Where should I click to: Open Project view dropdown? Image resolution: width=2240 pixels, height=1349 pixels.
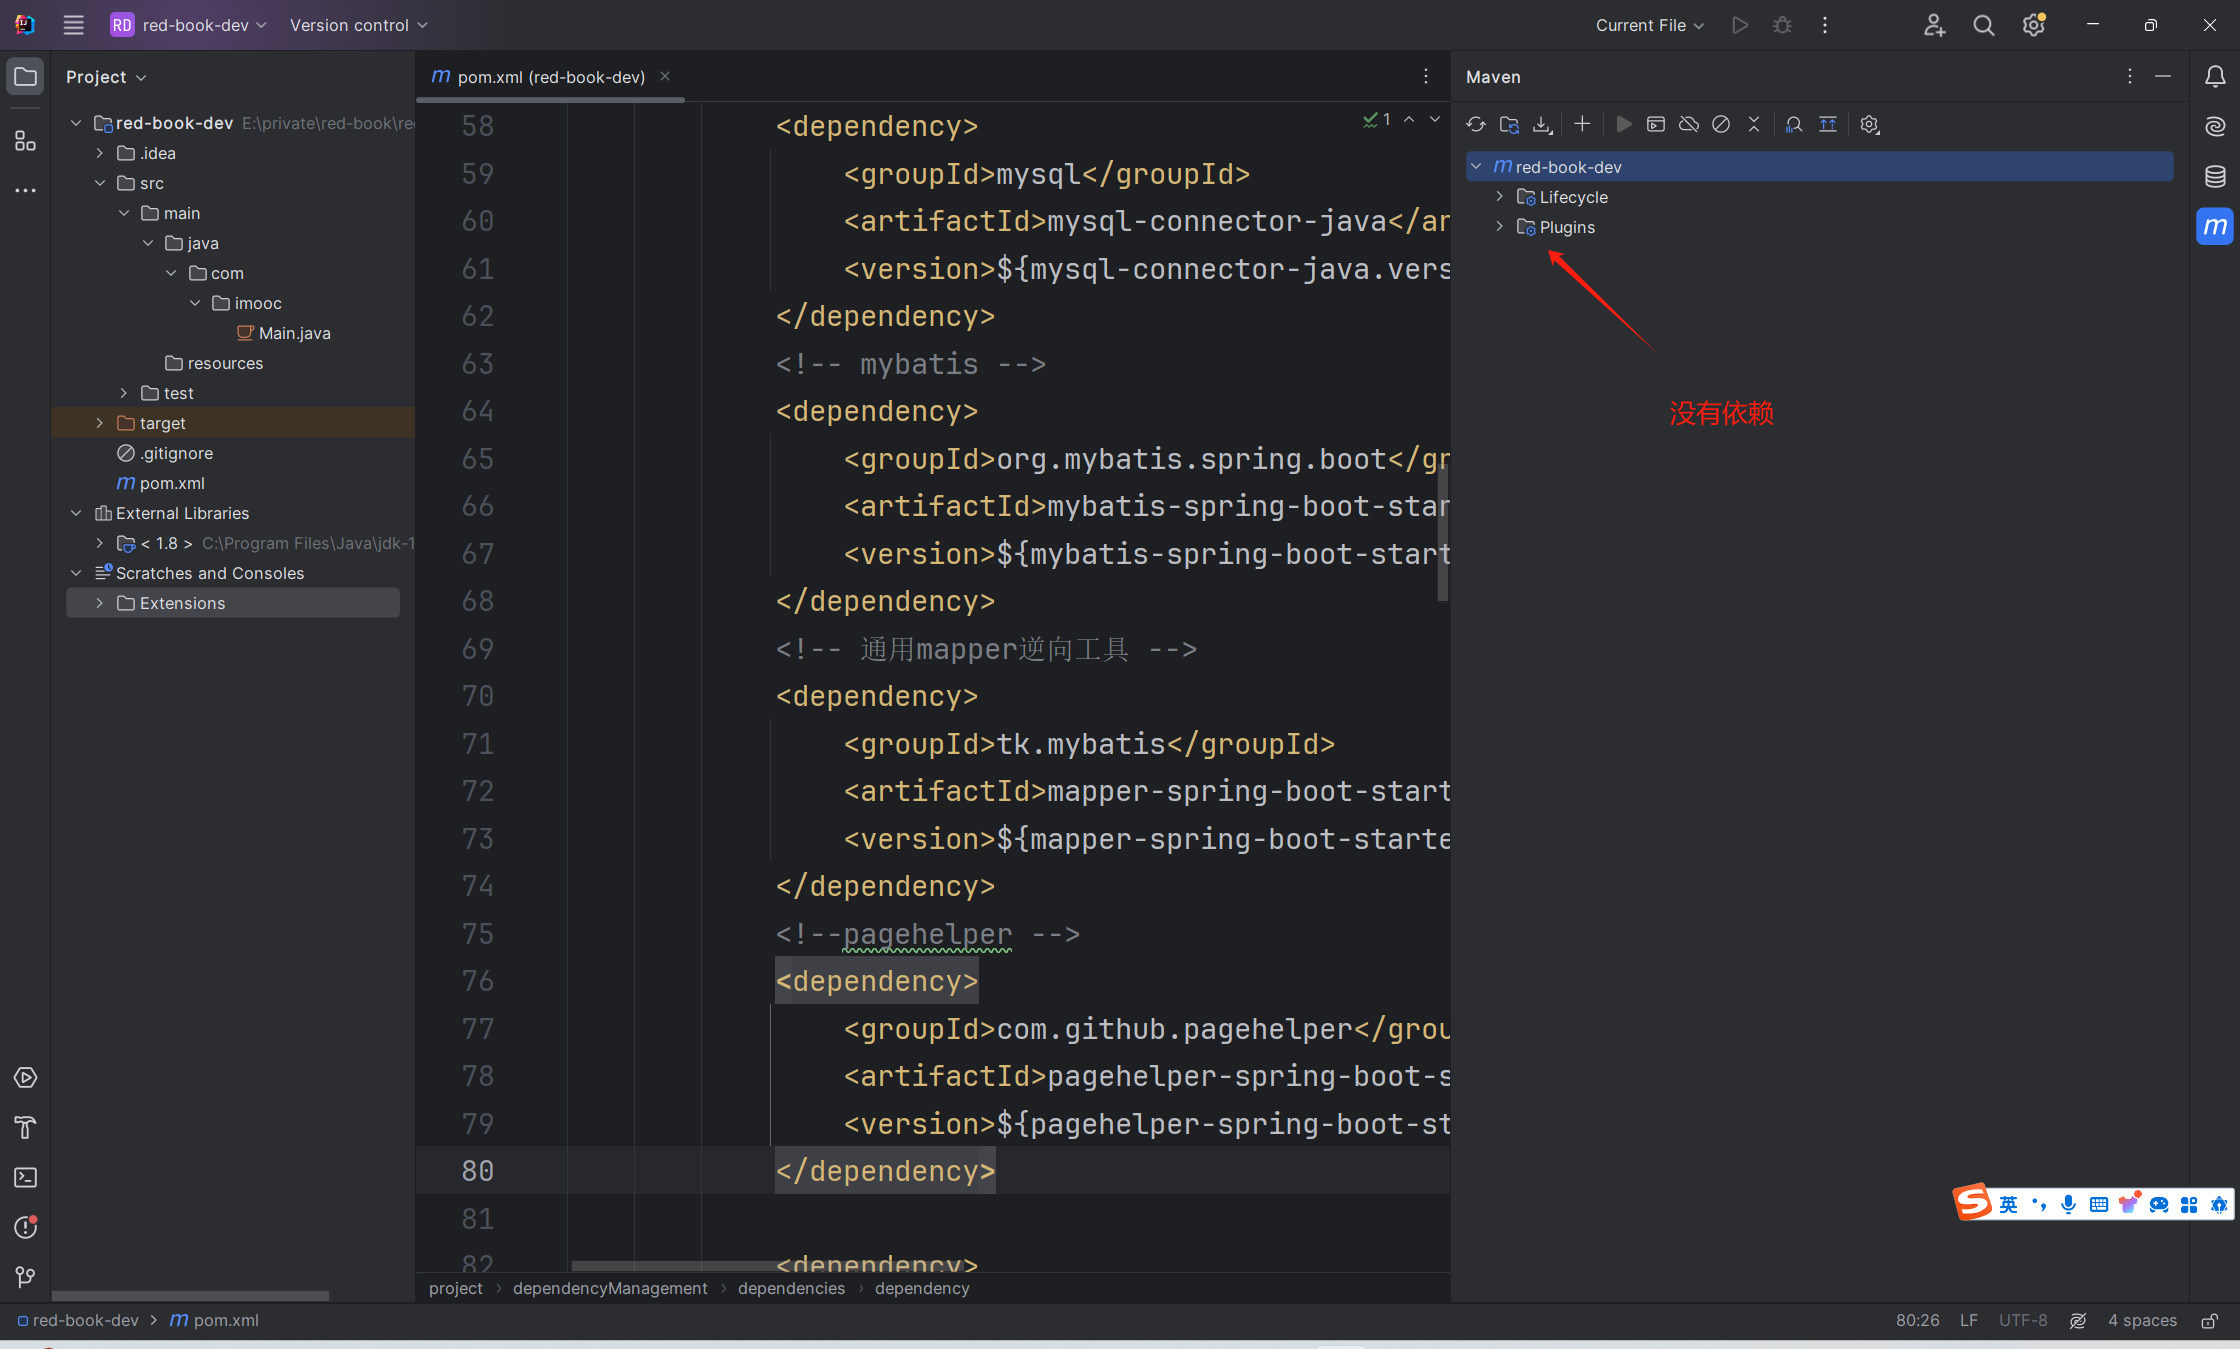click(106, 77)
